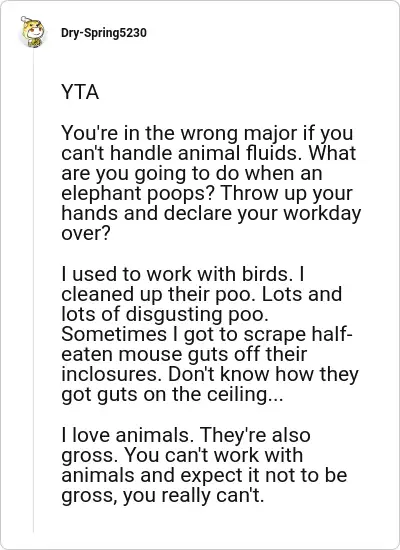Click the line "elephant poops? Throw up your"

[x=207, y=194]
